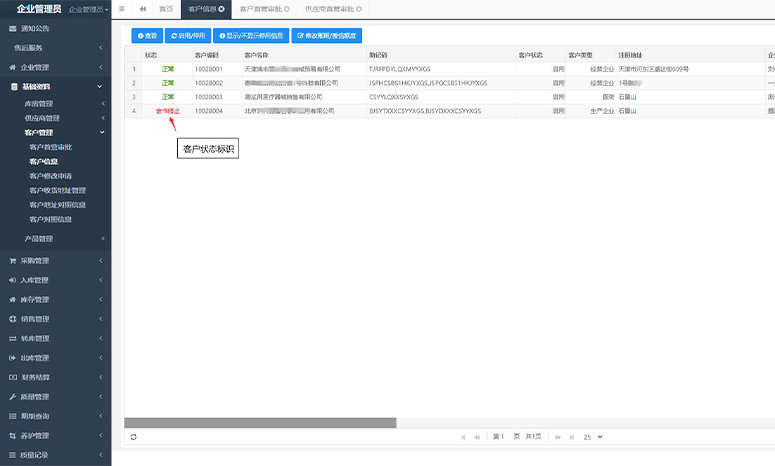This screenshot has height=466, width=775.
Task: Open 客户收货地址管理 in sidebar
Action: click(58, 190)
